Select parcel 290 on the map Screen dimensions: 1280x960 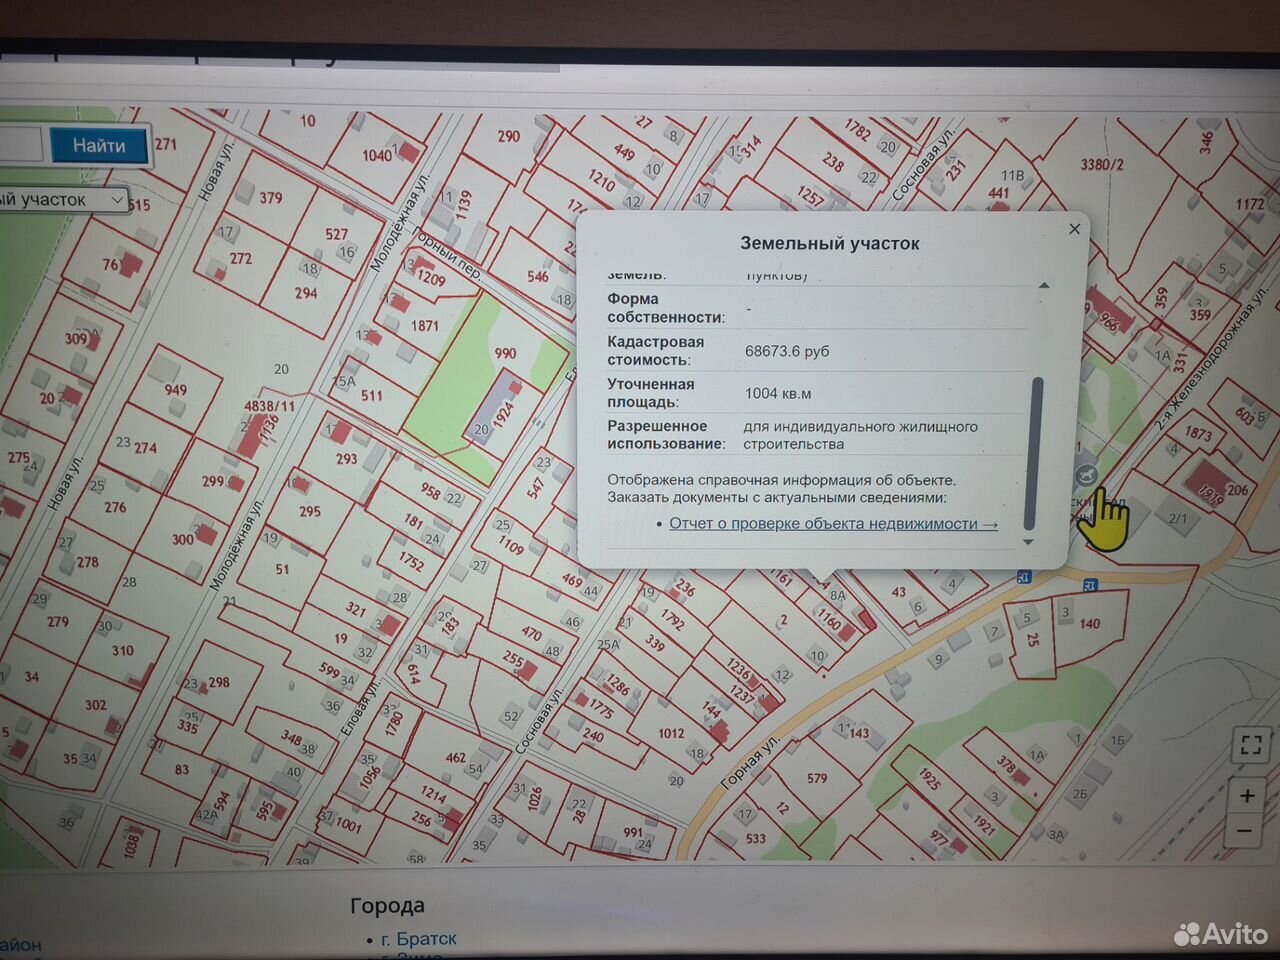(x=509, y=136)
